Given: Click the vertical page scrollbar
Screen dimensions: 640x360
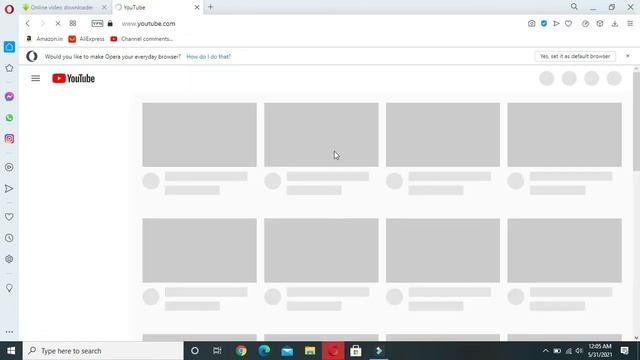Looking at the screenshot, I should click(636, 122).
